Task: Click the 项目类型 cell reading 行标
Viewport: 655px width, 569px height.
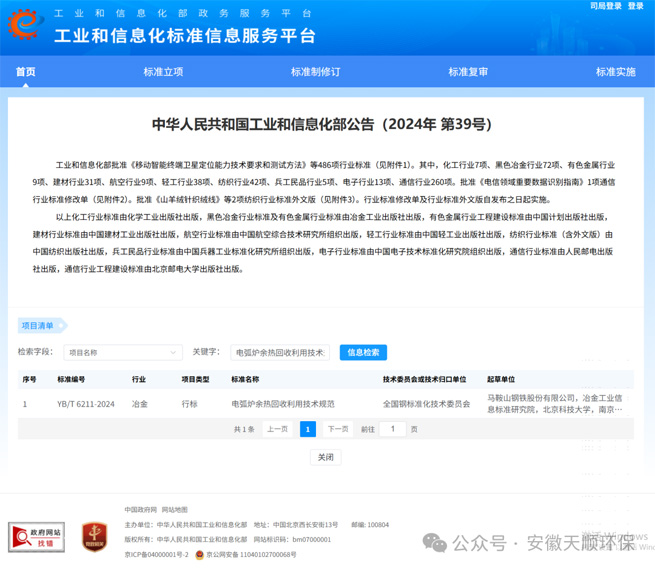Action: click(x=189, y=404)
